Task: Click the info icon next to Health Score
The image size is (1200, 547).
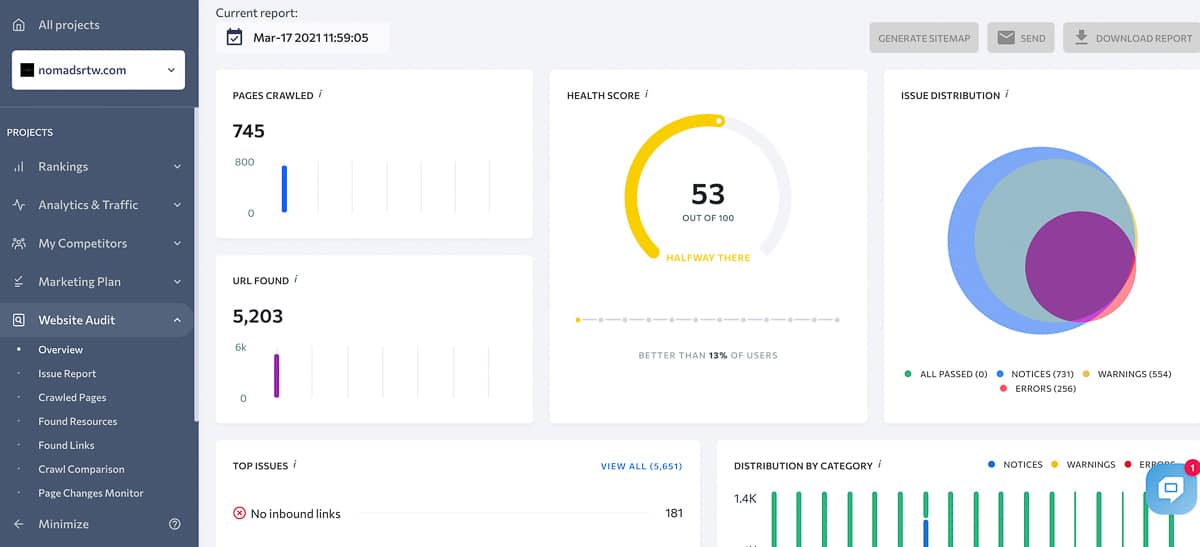Action: click(x=646, y=94)
